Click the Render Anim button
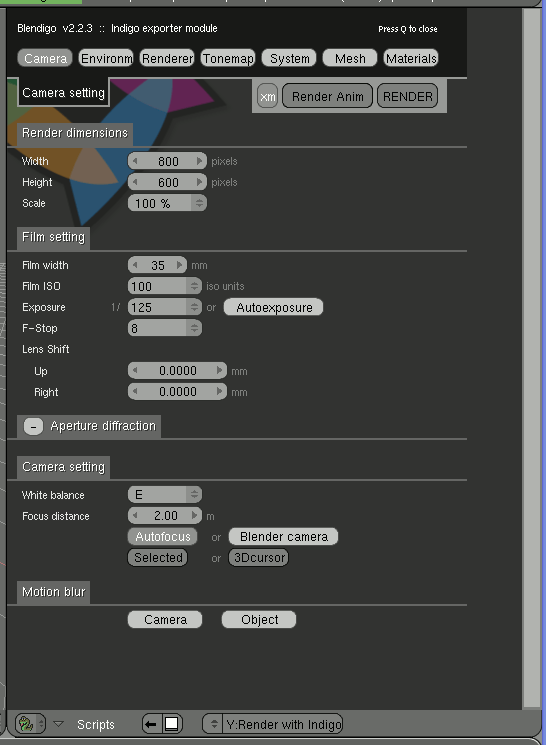Screen dimensions: 546x745 (327, 96)
